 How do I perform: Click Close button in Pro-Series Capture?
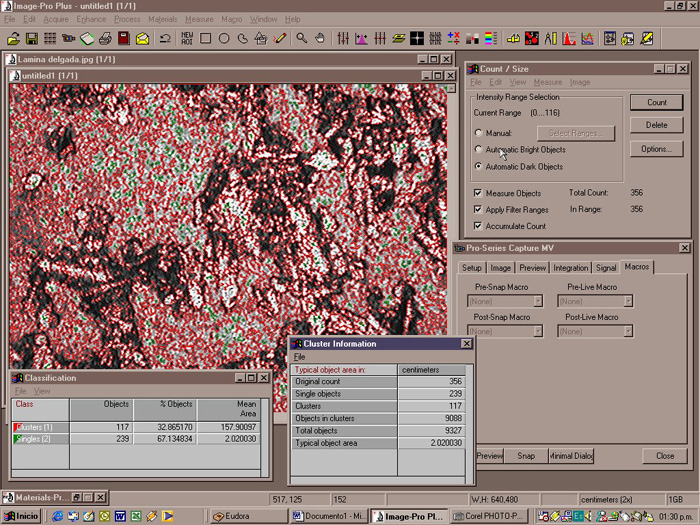coord(665,456)
